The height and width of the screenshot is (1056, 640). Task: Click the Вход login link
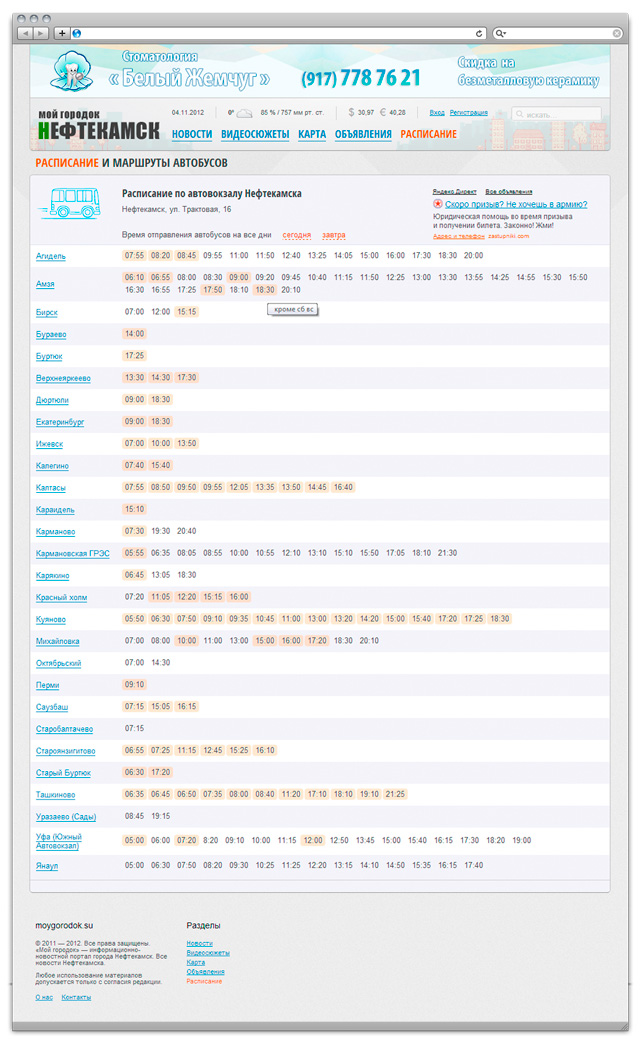click(437, 113)
